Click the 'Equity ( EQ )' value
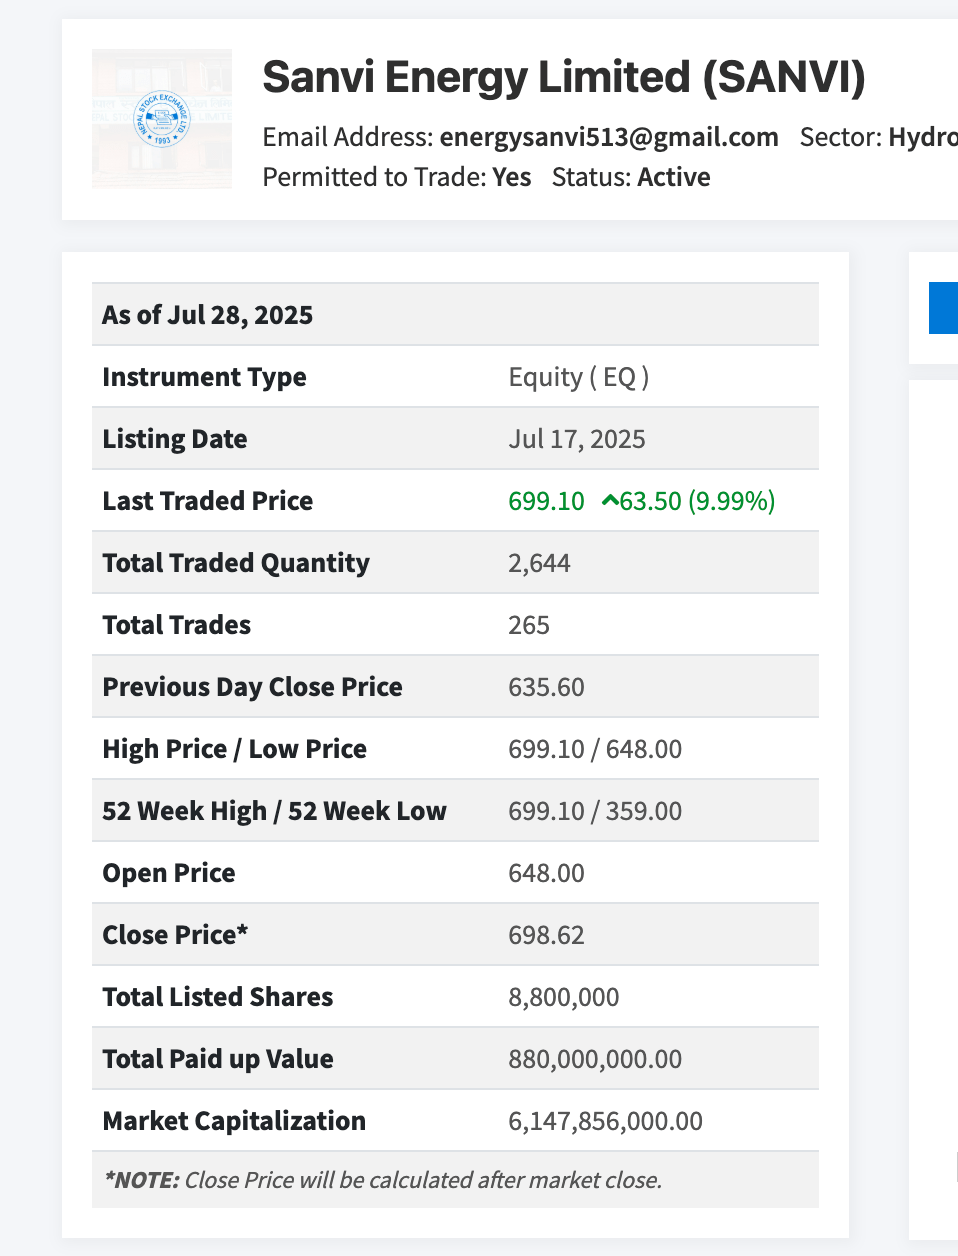This screenshot has height=1256, width=958. [579, 377]
